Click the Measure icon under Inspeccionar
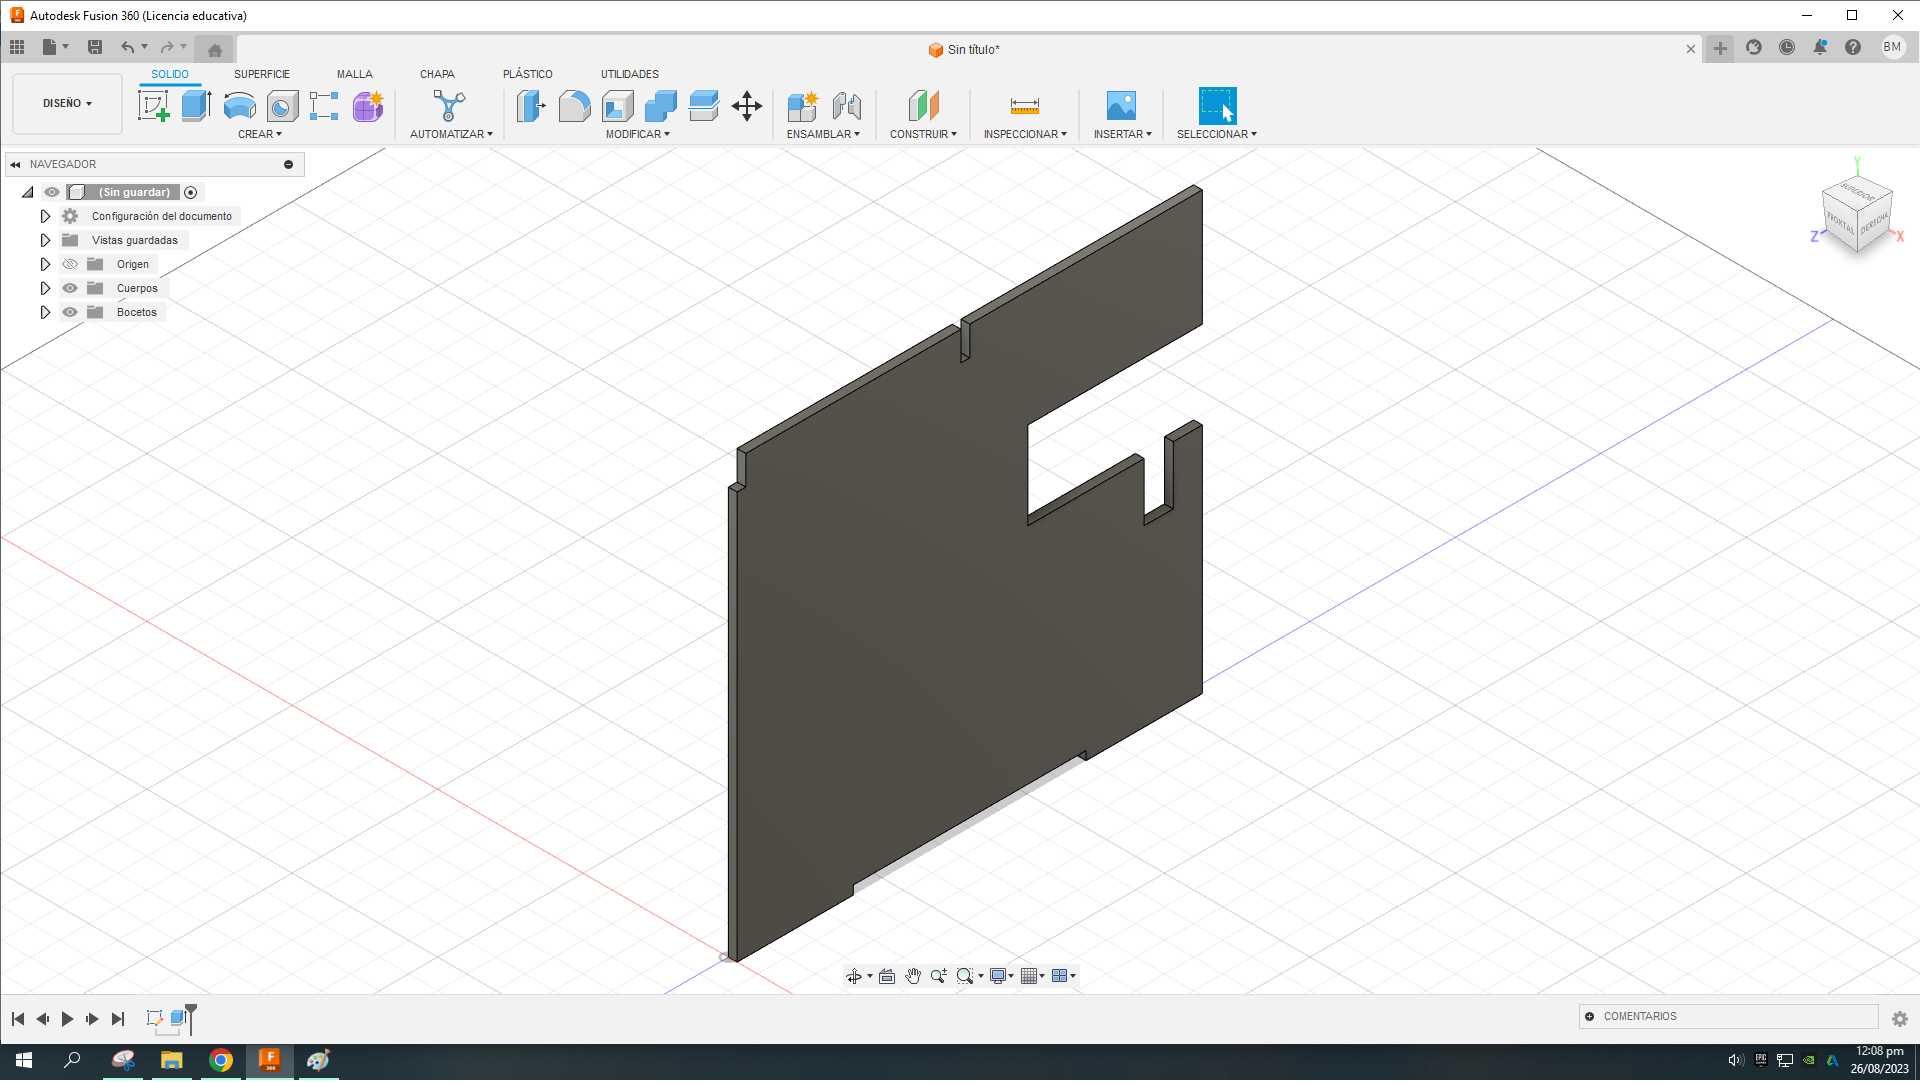This screenshot has height=1082, width=1924. [x=1025, y=106]
